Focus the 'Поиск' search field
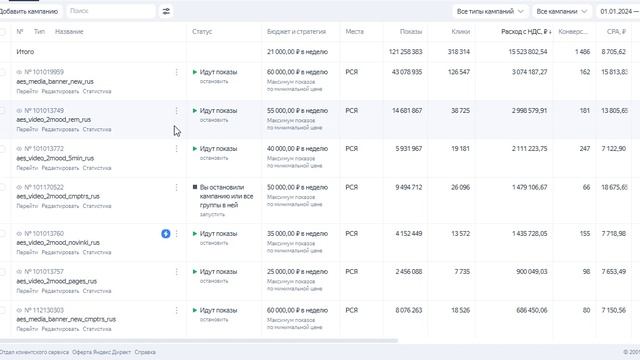 (x=111, y=11)
